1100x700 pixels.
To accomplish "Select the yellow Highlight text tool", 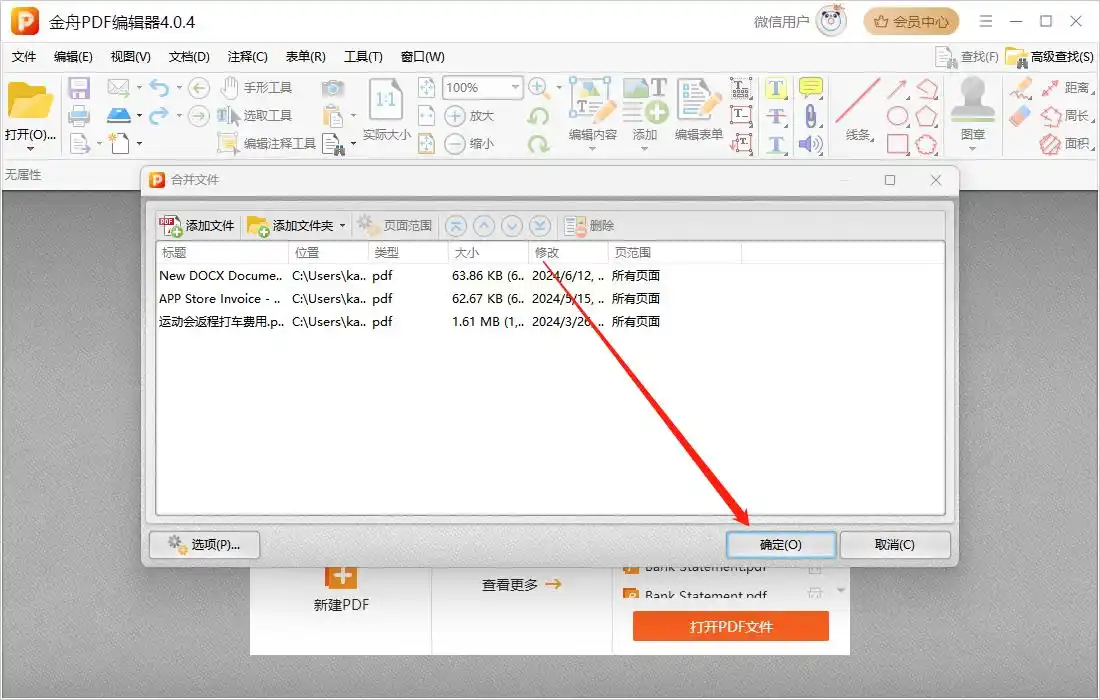I will 775,88.
